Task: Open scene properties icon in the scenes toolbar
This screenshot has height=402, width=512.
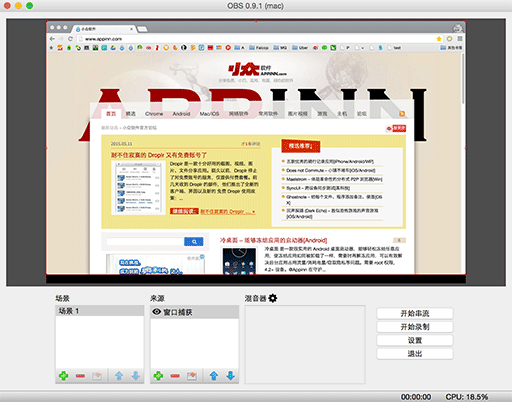Action: point(97,376)
